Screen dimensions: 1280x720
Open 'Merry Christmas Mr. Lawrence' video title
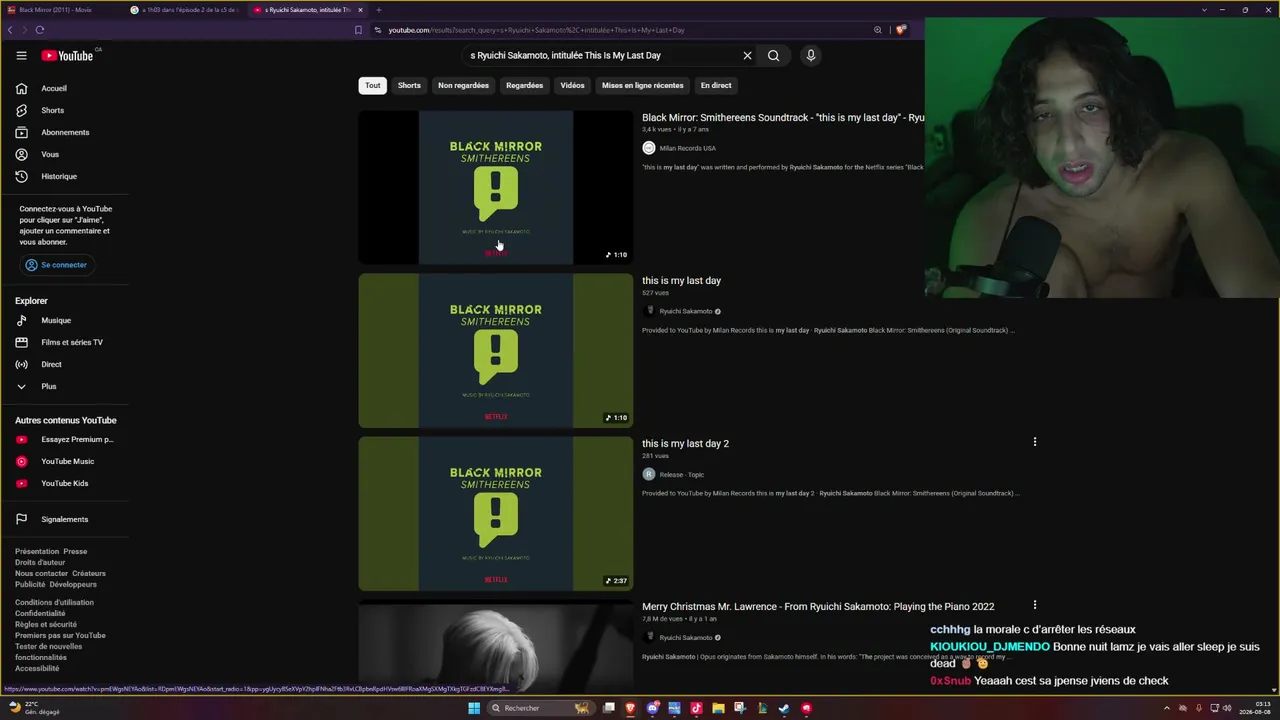click(x=818, y=607)
